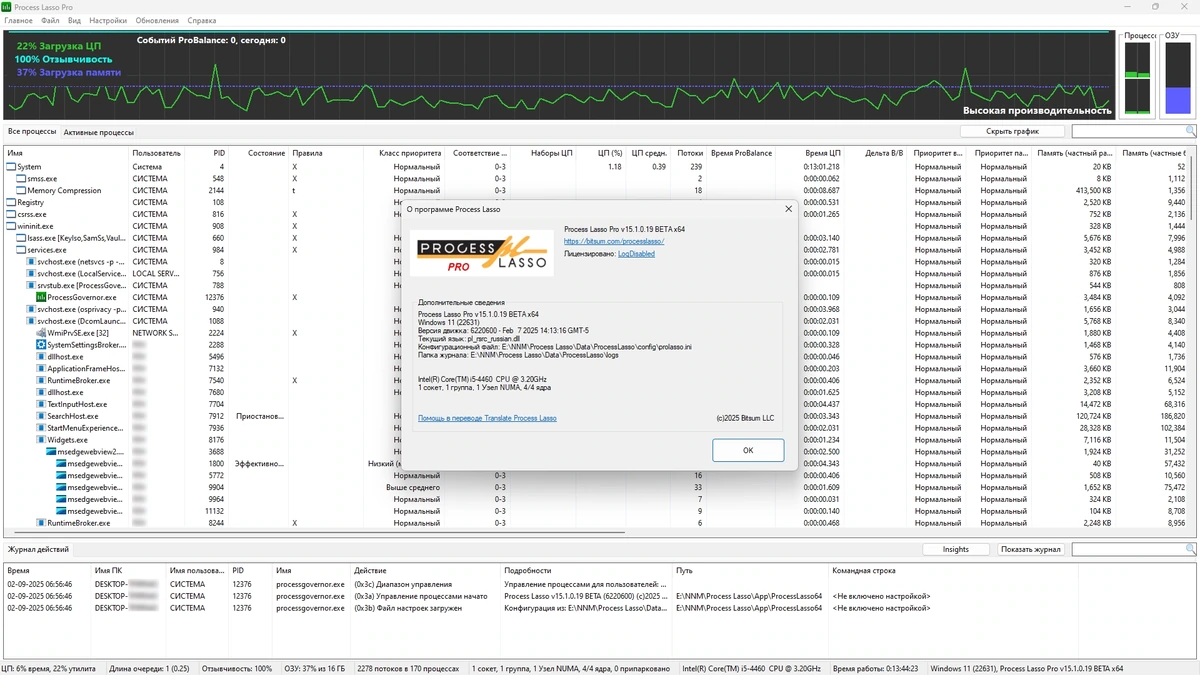Click the services.exe process icon
Screen dimensions: 1200x675
pos(21,251)
